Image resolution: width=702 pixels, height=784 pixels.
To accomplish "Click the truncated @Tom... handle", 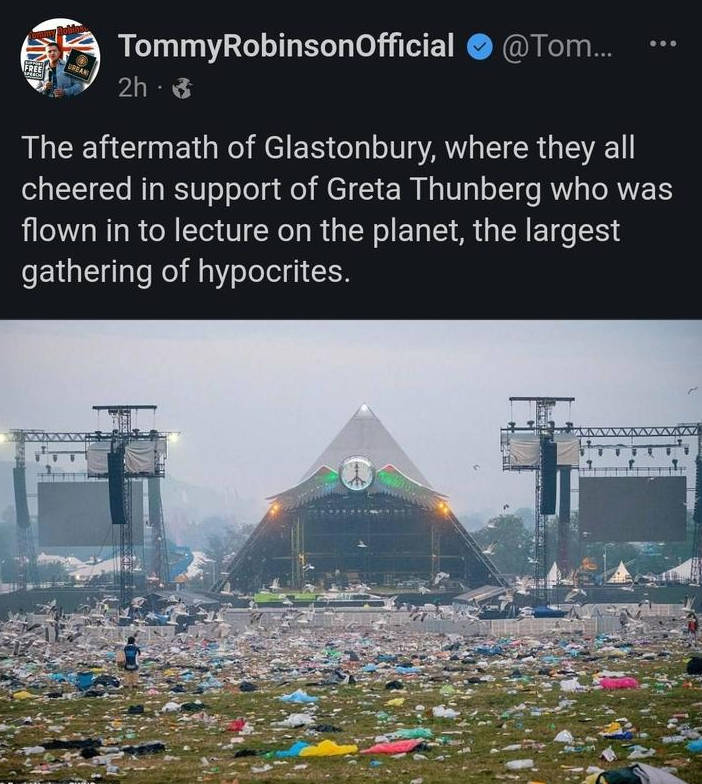I will point(559,46).
